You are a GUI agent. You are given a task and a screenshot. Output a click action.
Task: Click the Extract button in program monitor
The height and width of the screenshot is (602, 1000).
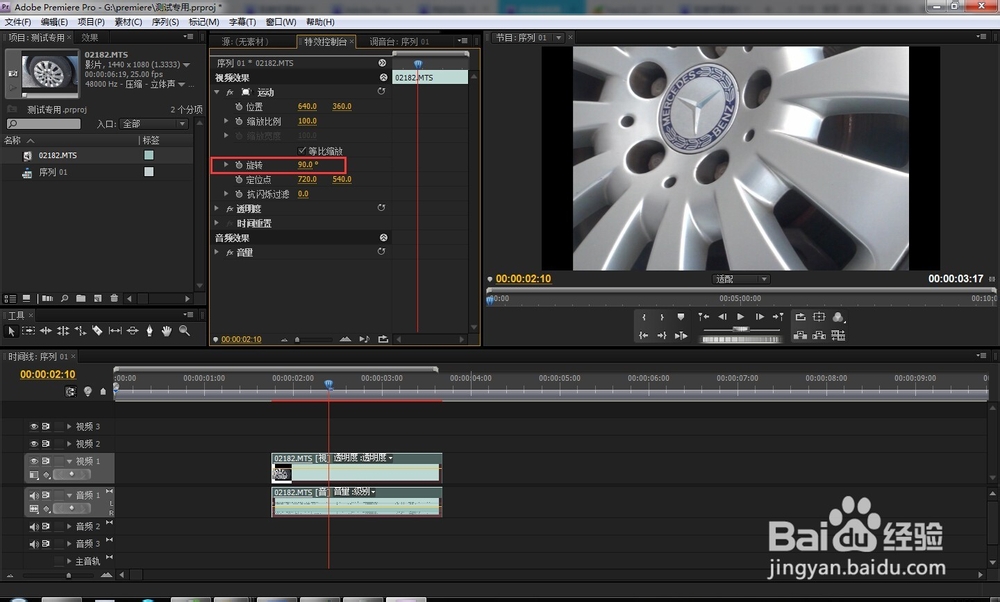click(820, 335)
